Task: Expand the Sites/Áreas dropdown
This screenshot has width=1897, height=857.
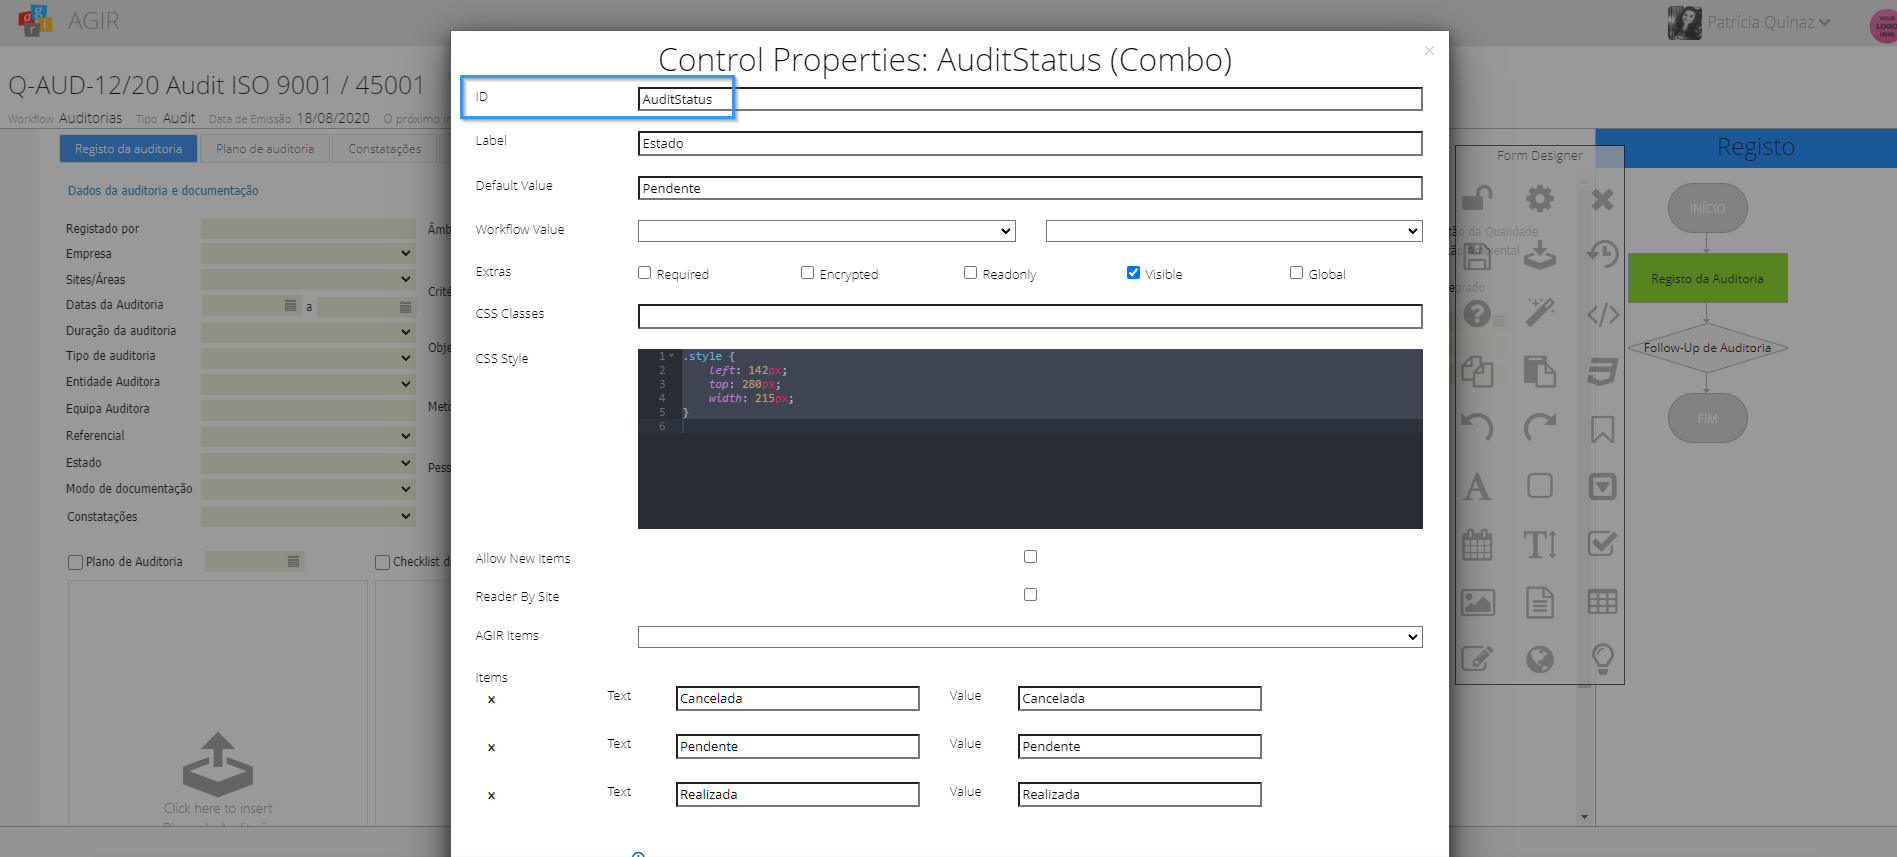Action: click(x=308, y=280)
